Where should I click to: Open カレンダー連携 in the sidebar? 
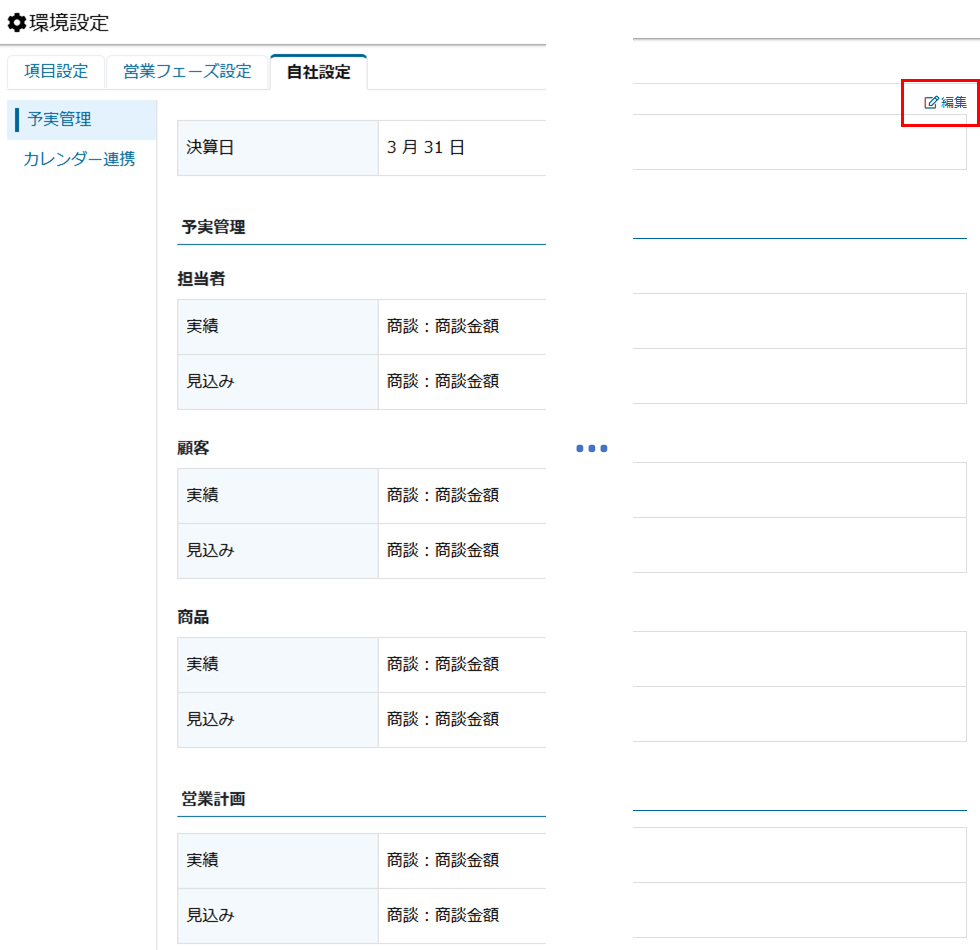pyautogui.click(x=79, y=159)
